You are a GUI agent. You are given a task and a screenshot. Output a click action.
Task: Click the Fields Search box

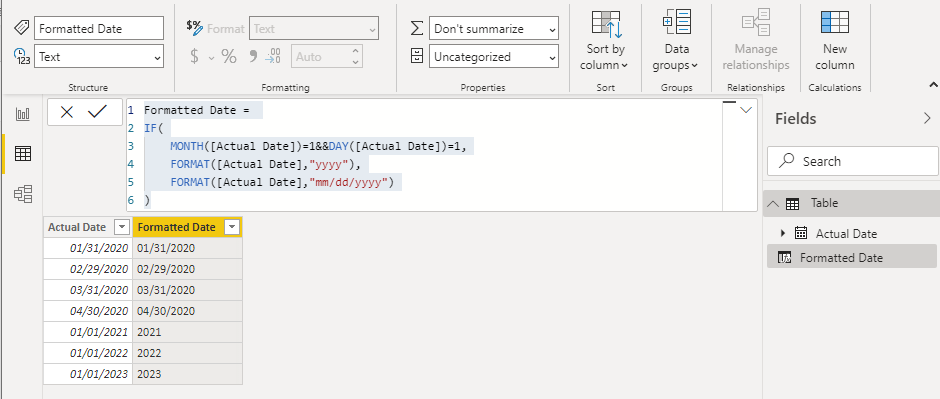click(852, 161)
